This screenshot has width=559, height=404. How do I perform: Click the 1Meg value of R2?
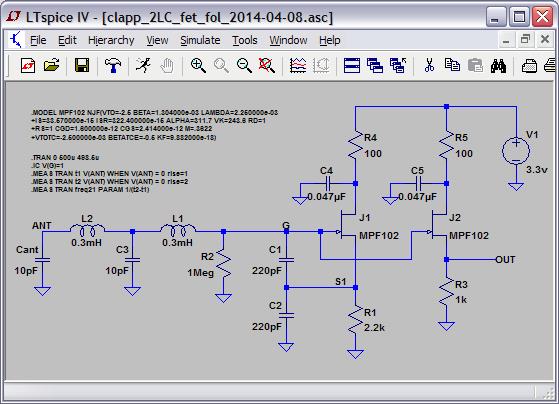(201, 273)
